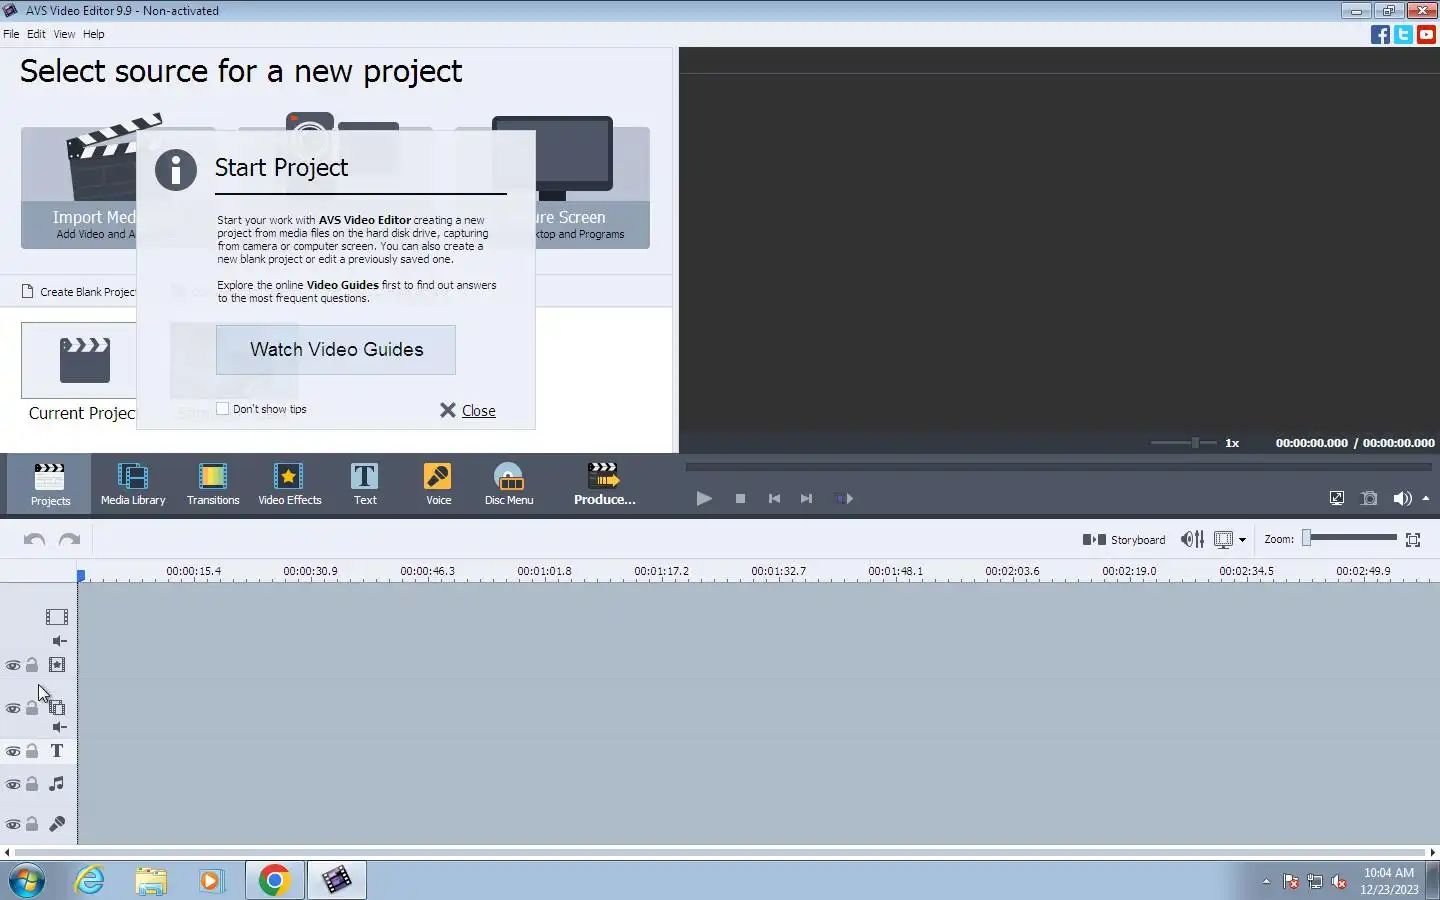Screen dimensions: 1440x900
Task: Click the microphone voice track icon
Action: pyautogui.click(x=57, y=824)
